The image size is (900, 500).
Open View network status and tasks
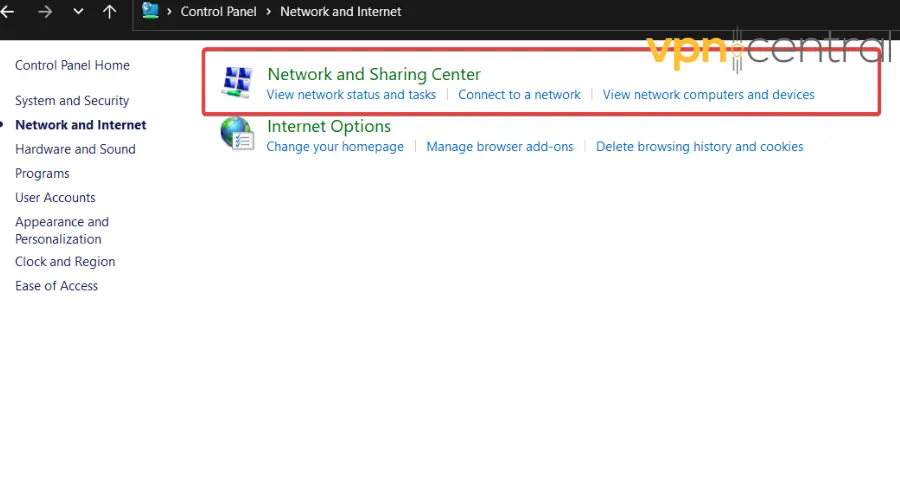point(351,95)
